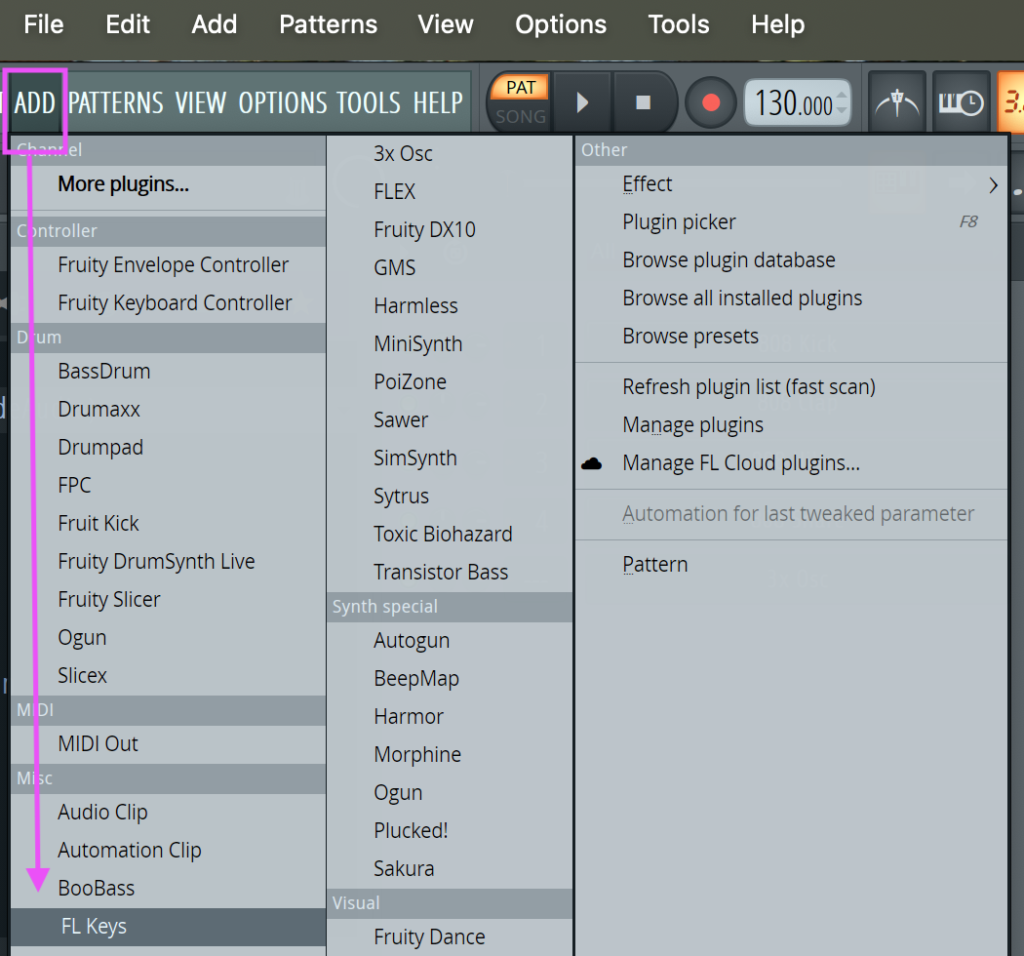
Task: Toggle the metronome icon
Action: (897, 103)
